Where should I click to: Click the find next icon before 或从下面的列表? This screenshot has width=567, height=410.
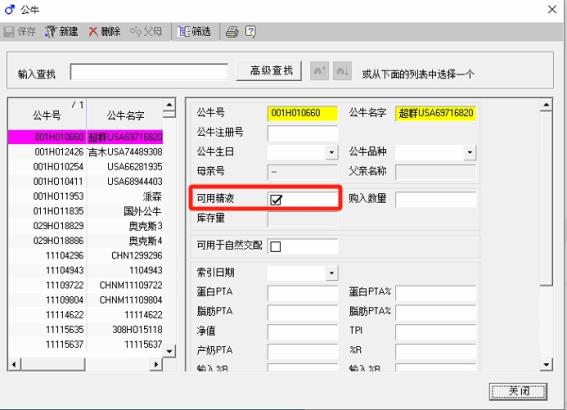click(x=342, y=71)
